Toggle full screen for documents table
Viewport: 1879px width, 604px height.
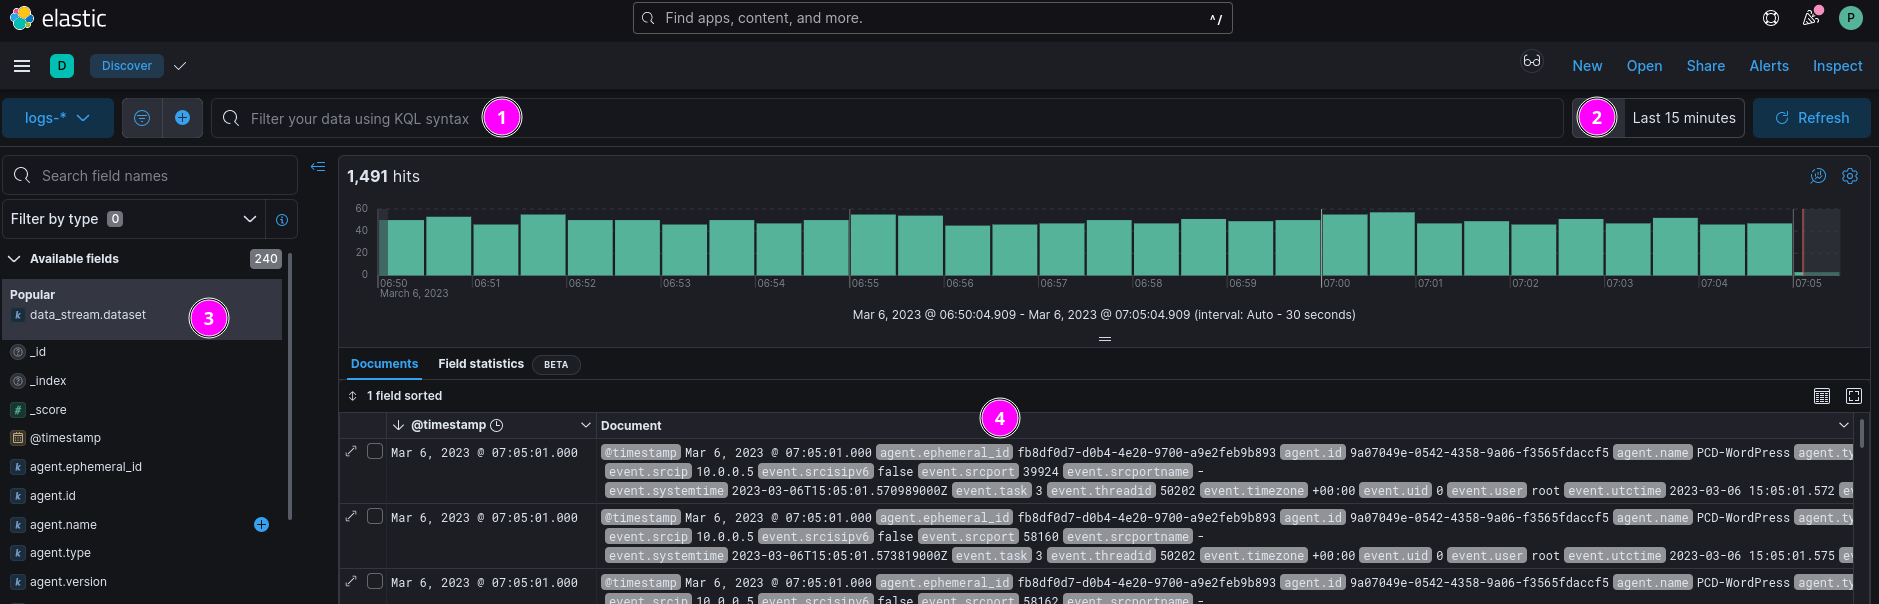[x=1854, y=396]
